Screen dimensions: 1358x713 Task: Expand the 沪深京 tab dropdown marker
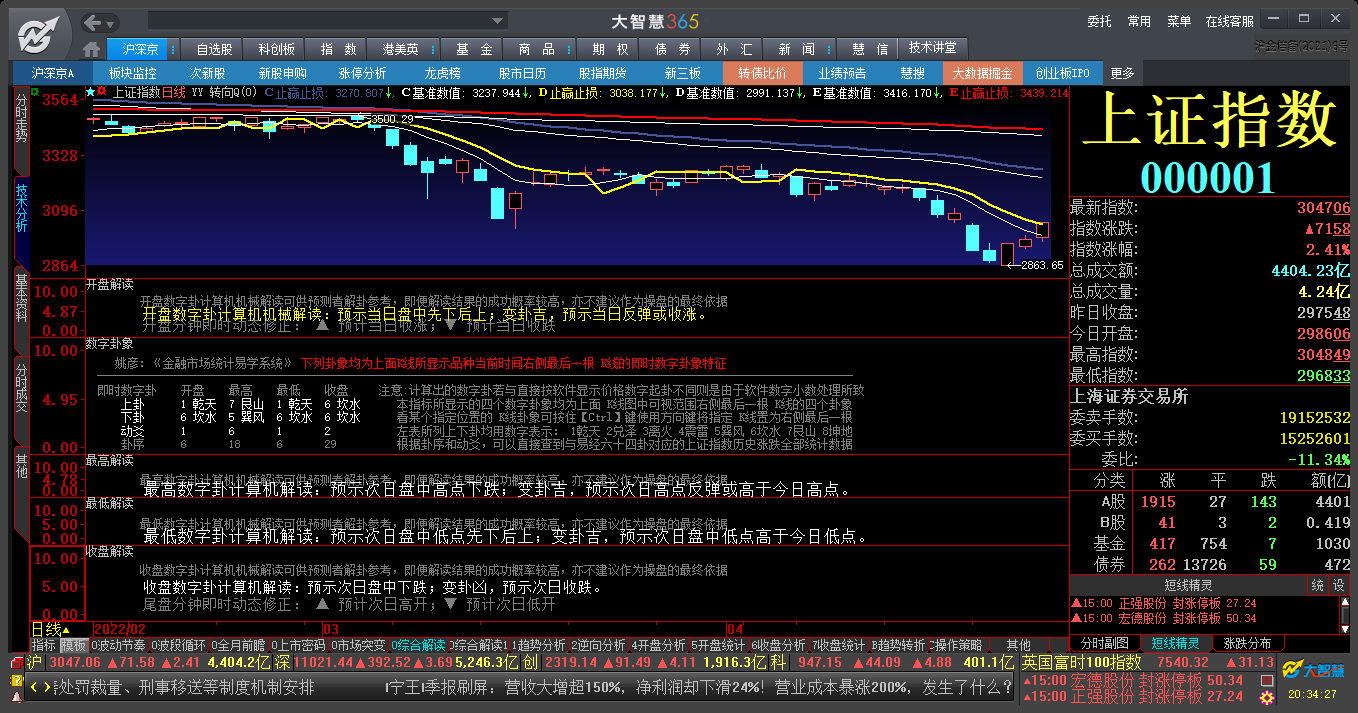tap(173, 49)
